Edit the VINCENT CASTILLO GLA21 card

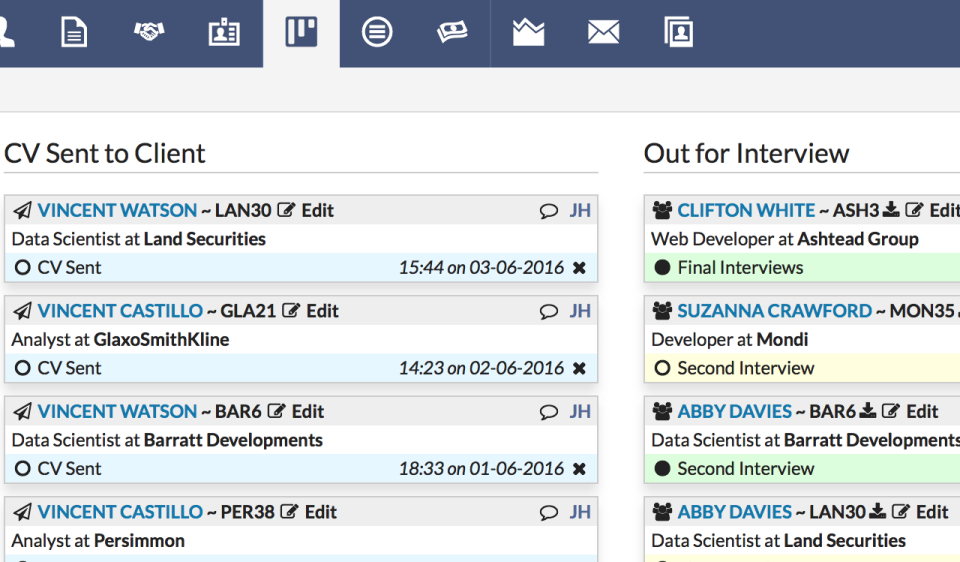tap(311, 311)
